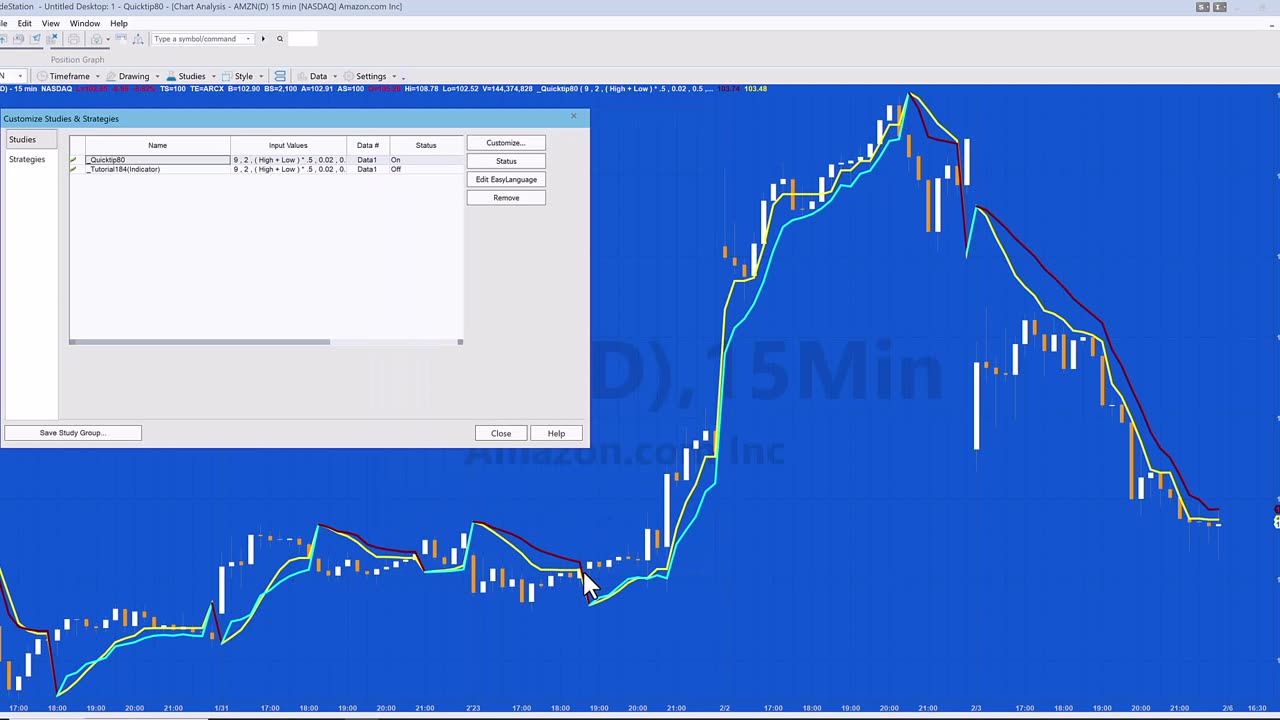Open the camera snapshot icon dropdown arrow
This screenshot has height=720, width=1280.
(x=108, y=39)
